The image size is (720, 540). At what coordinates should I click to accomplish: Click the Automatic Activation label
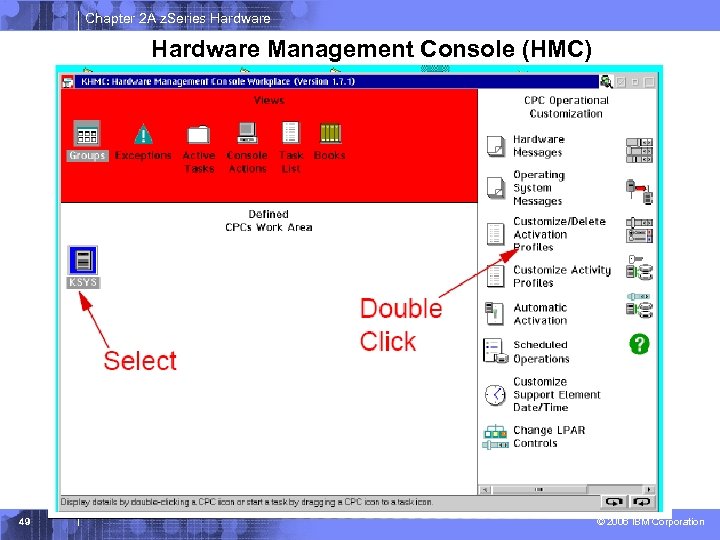tap(540, 314)
